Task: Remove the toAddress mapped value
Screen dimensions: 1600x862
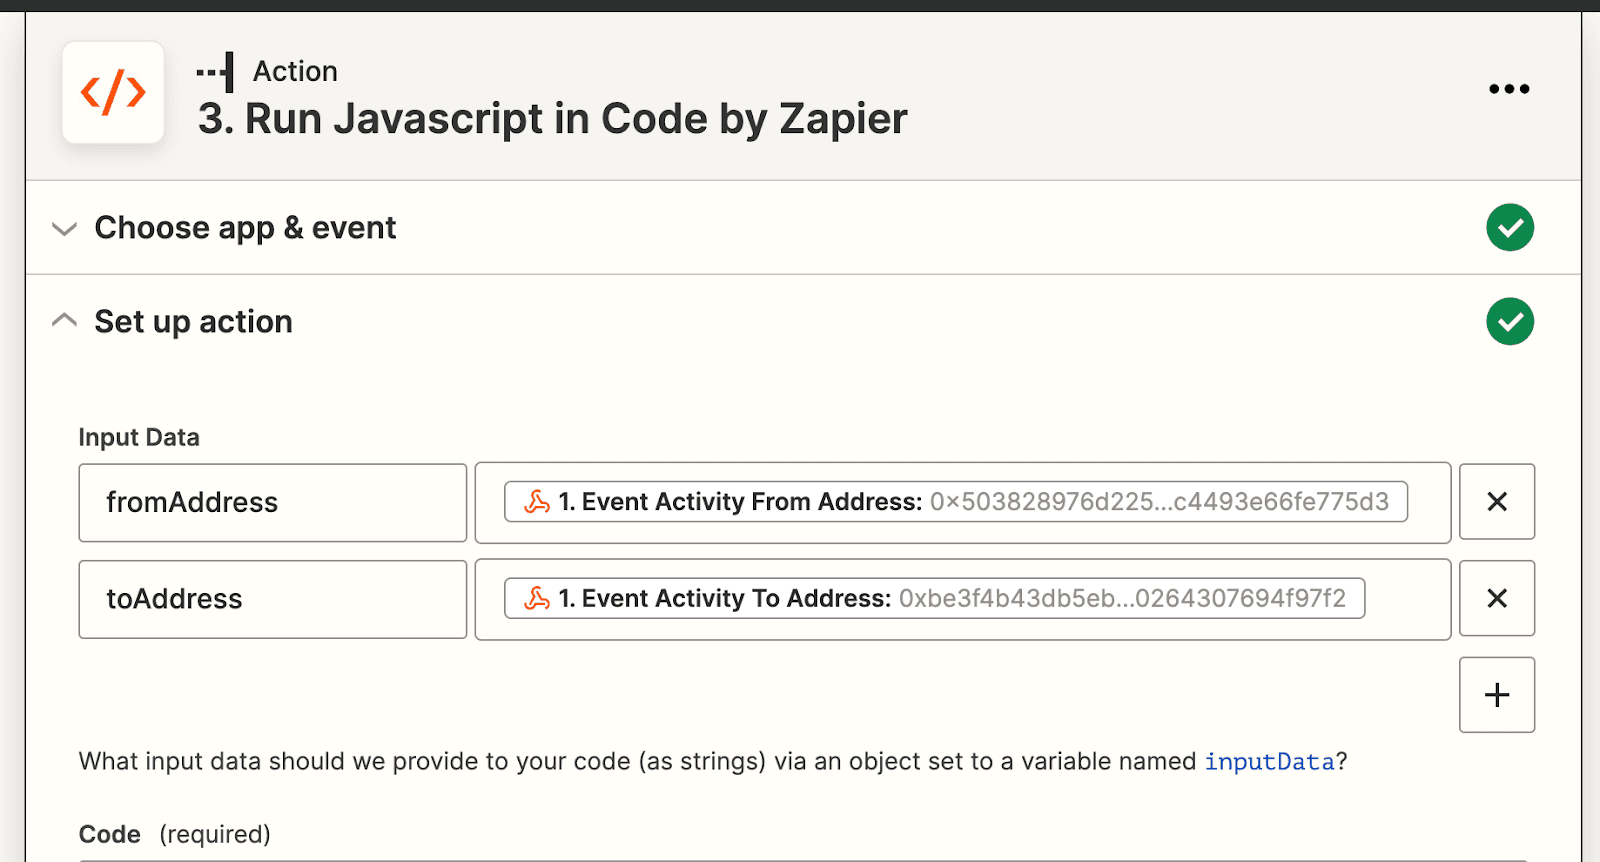Action: point(1496,598)
